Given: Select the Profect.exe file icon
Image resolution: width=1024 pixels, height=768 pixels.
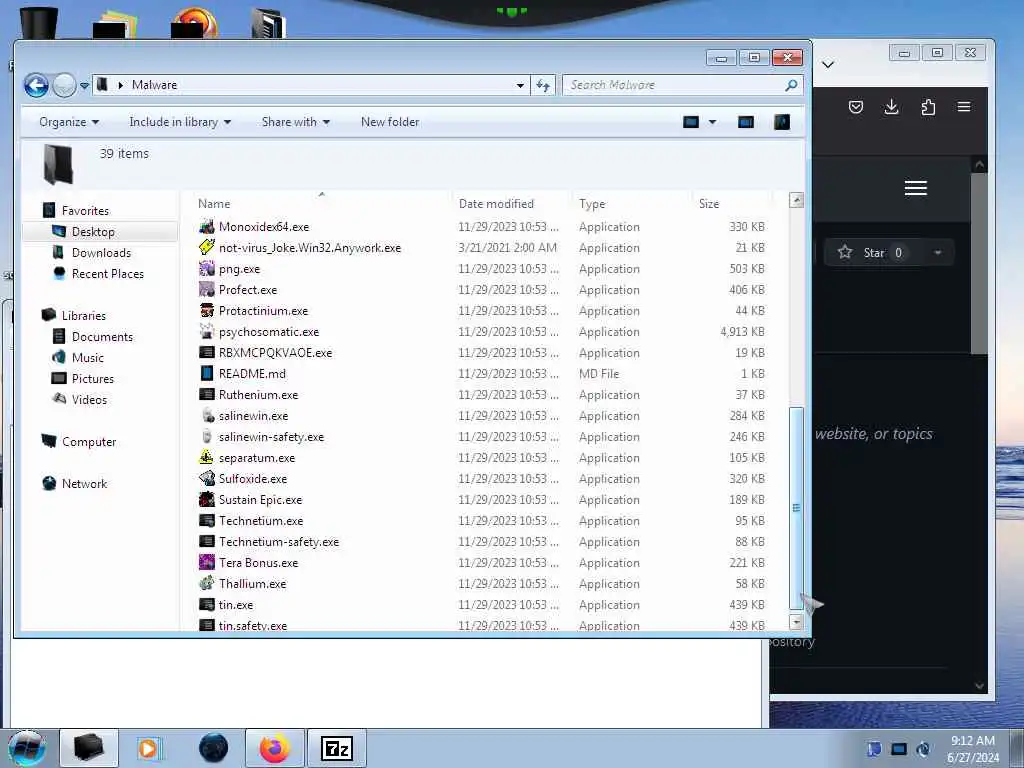Looking at the screenshot, I should click(207, 289).
